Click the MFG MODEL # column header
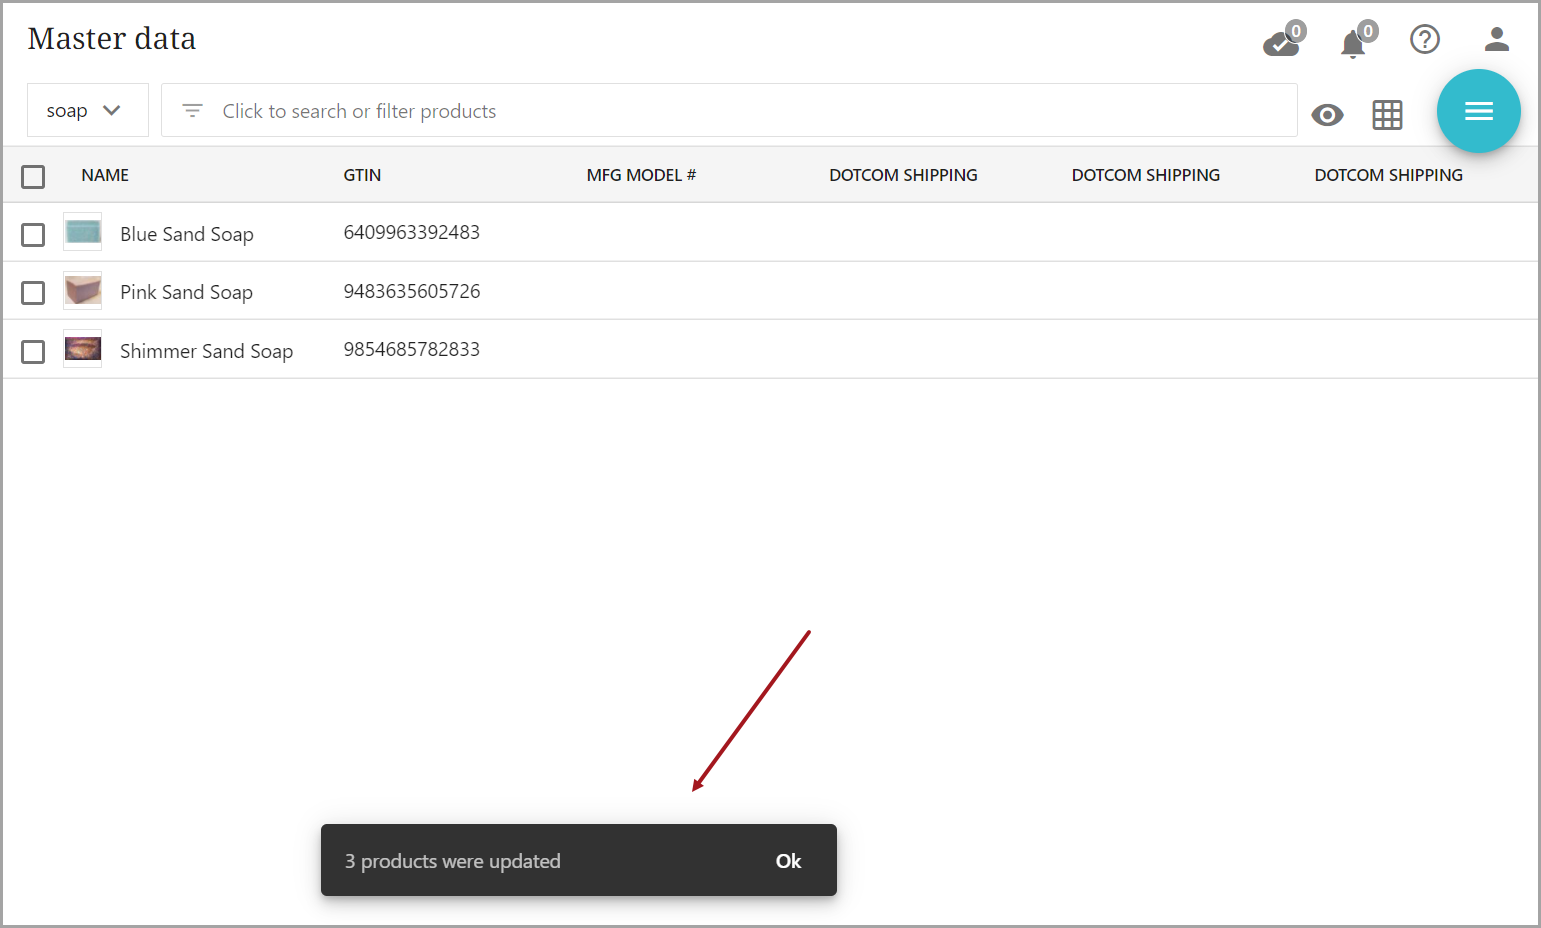This screenshot has height=928, width=1541. [641, 176]
